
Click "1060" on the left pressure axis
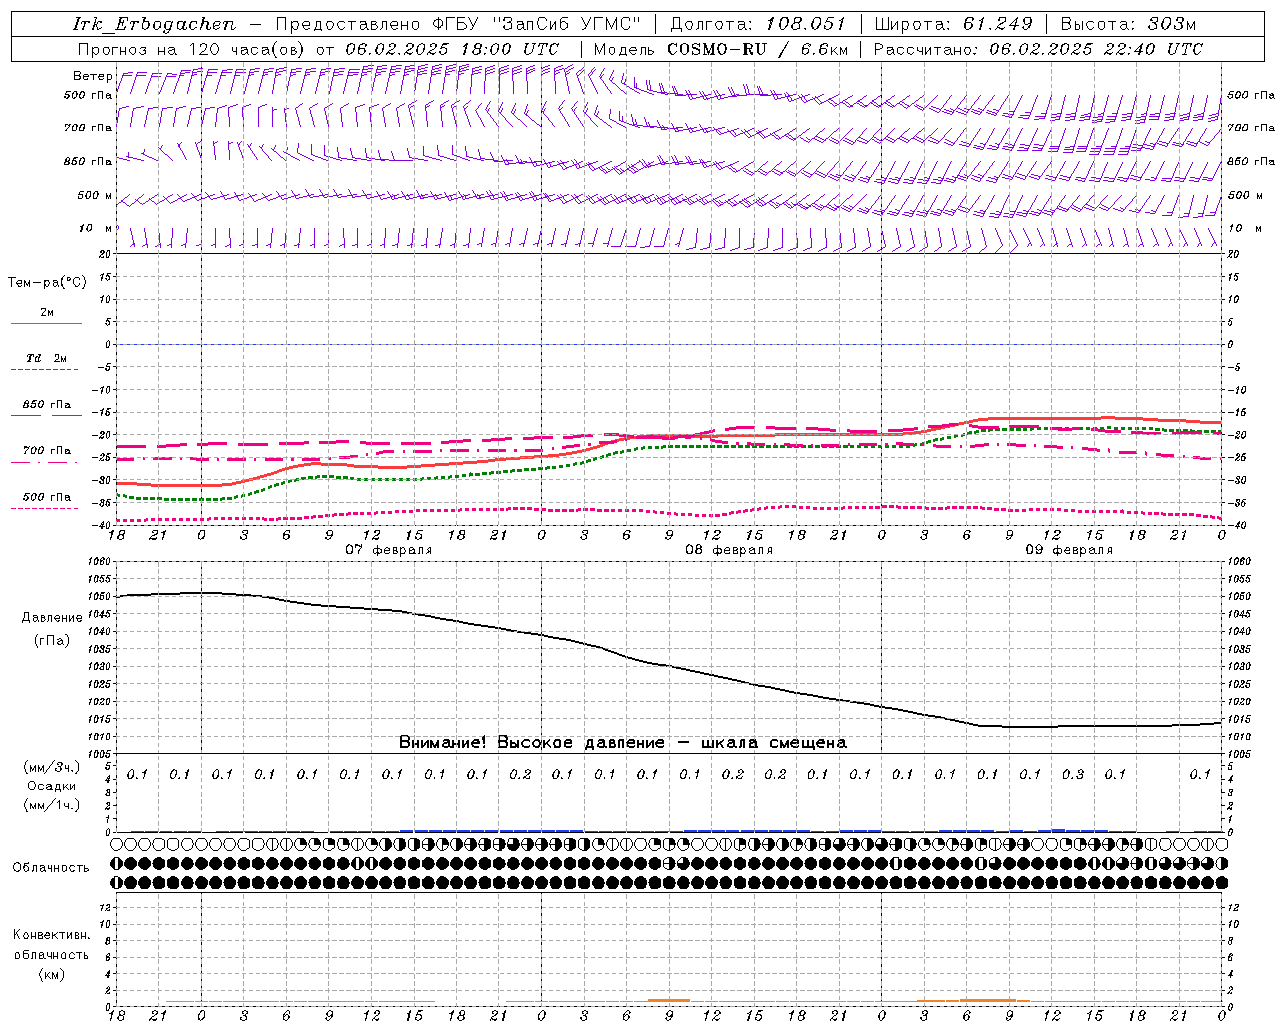(x=99, y=562)
